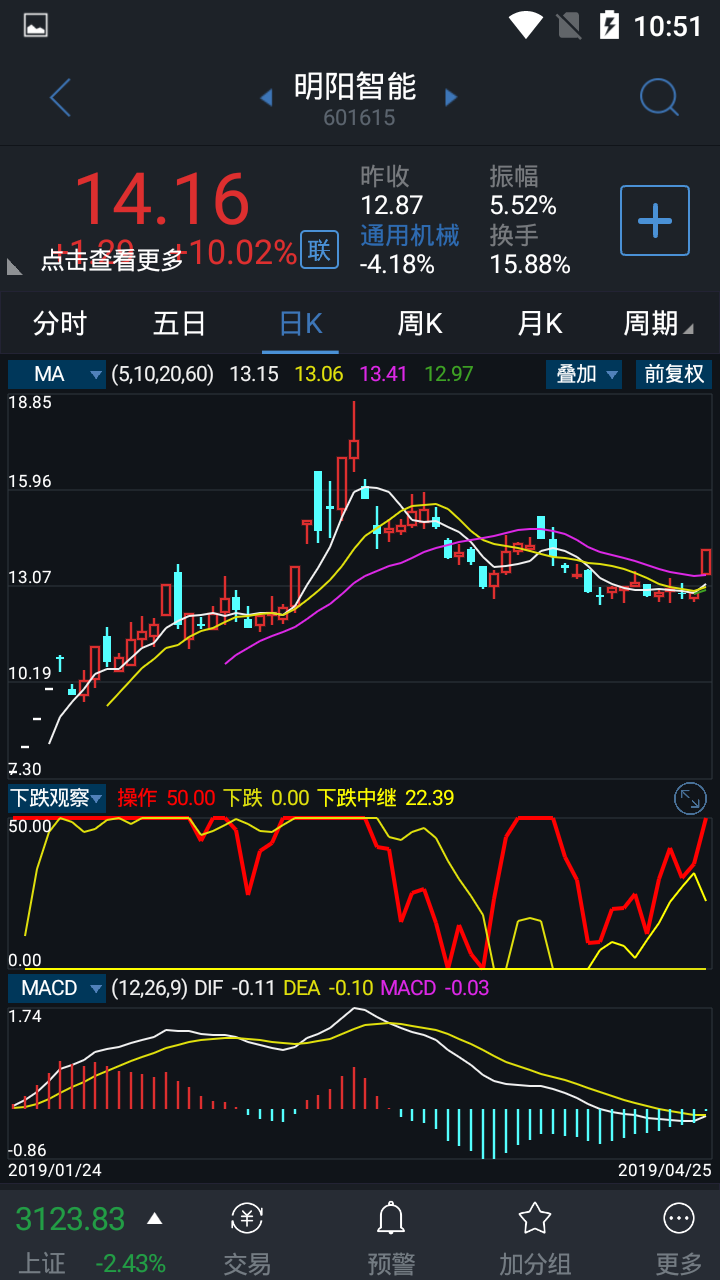Image resolution: width=720 pixels, height=1280 pixels.
Task: Tap the stock name 明阳智能
Action: 356,87
